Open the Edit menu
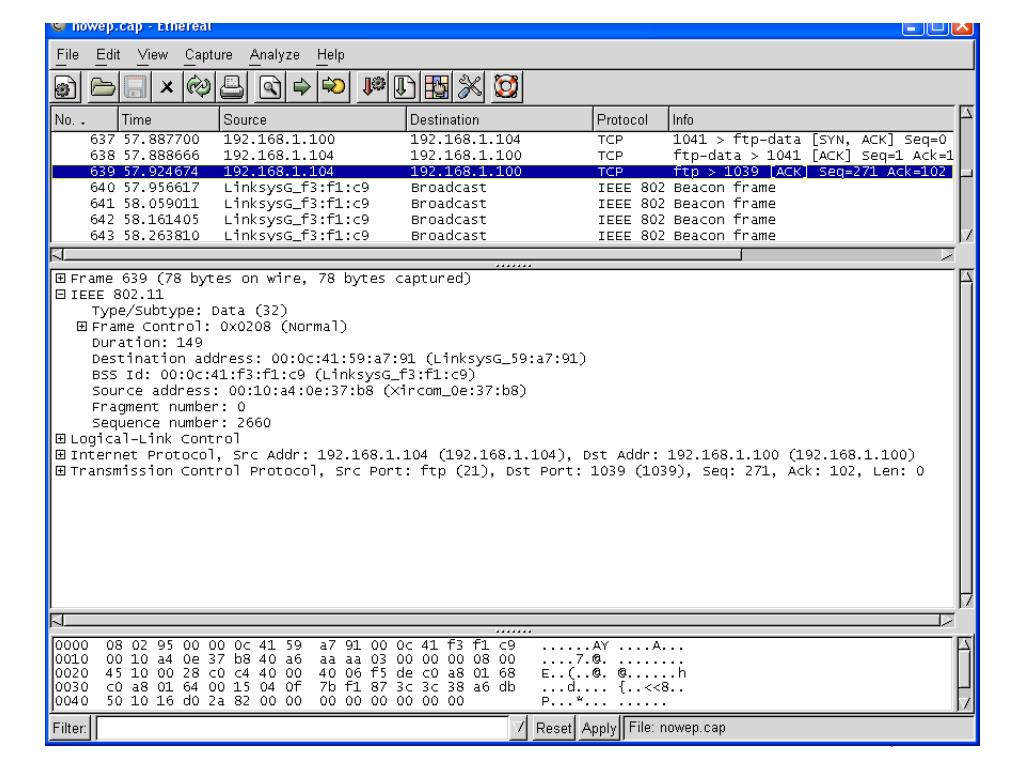Image resolution: width=1024 pixels, height=768 pixels. 108,55
